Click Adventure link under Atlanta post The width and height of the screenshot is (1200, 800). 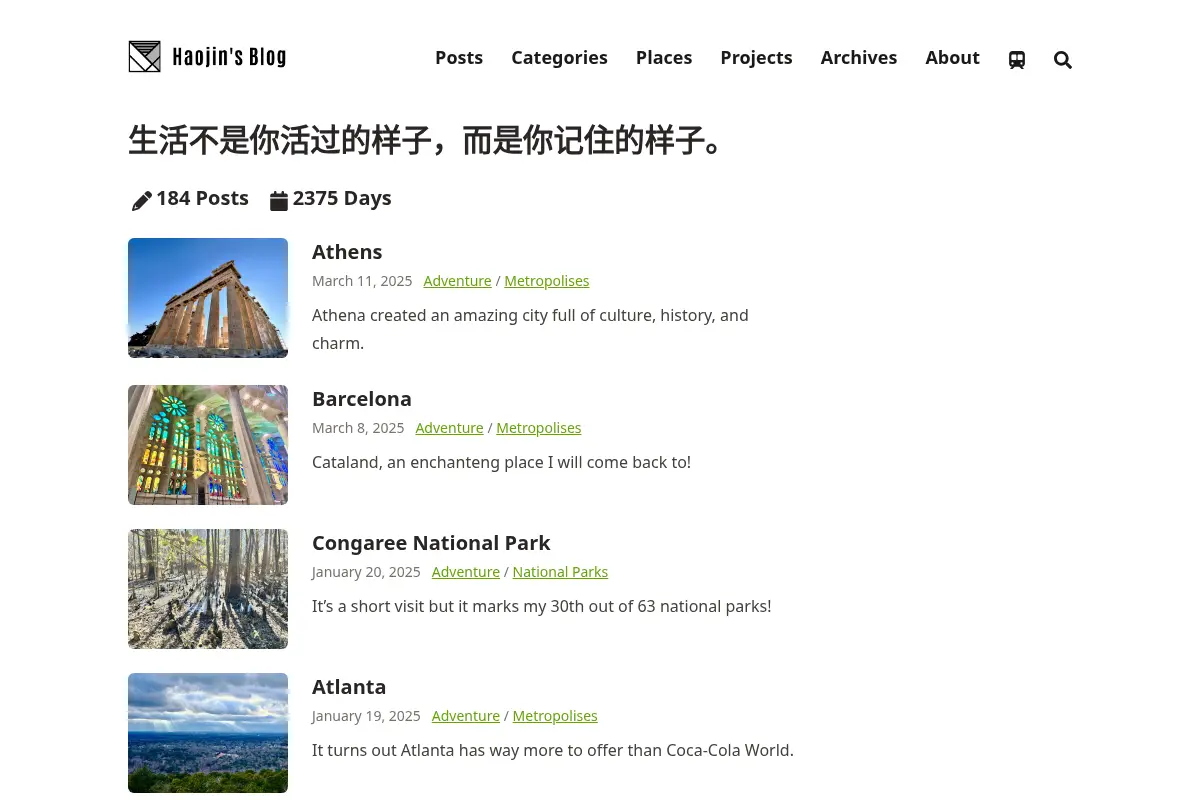(466, 716)
